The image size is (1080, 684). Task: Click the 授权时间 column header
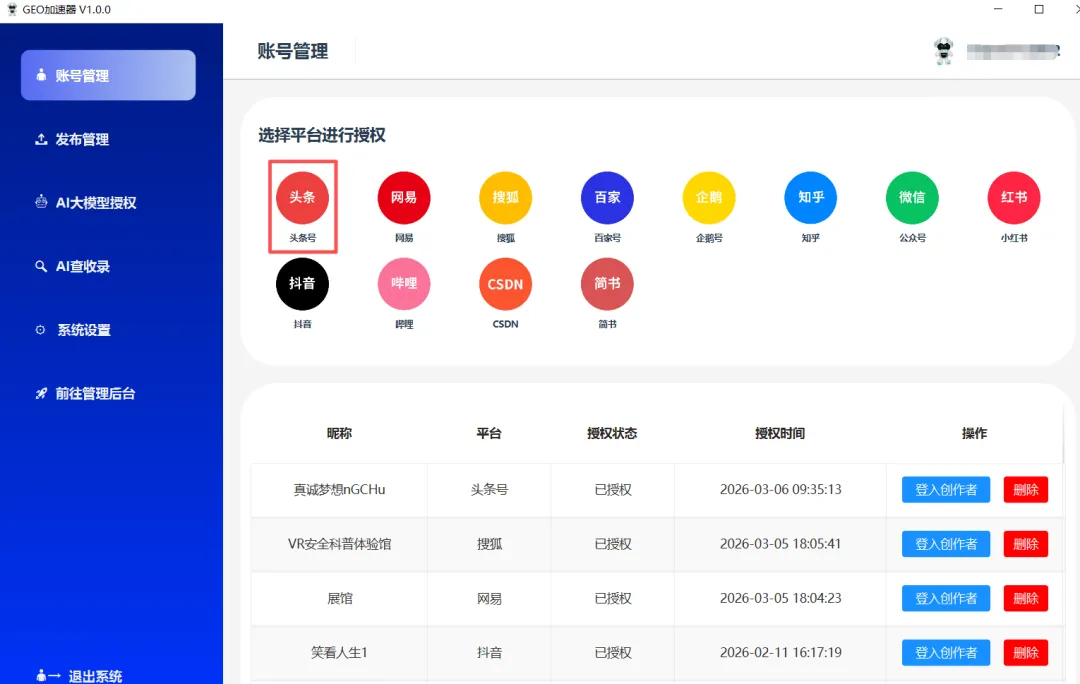pyautogui.click(x=780, y=433)
